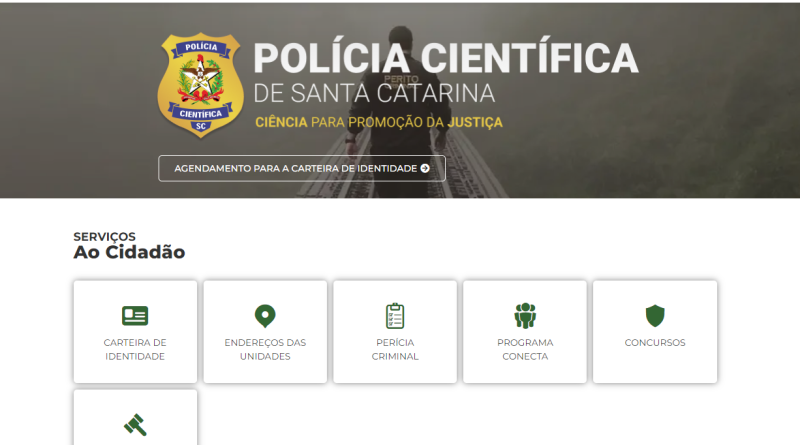Click the people group icon
Screen dimensions: 800x445
click(525, 316)
